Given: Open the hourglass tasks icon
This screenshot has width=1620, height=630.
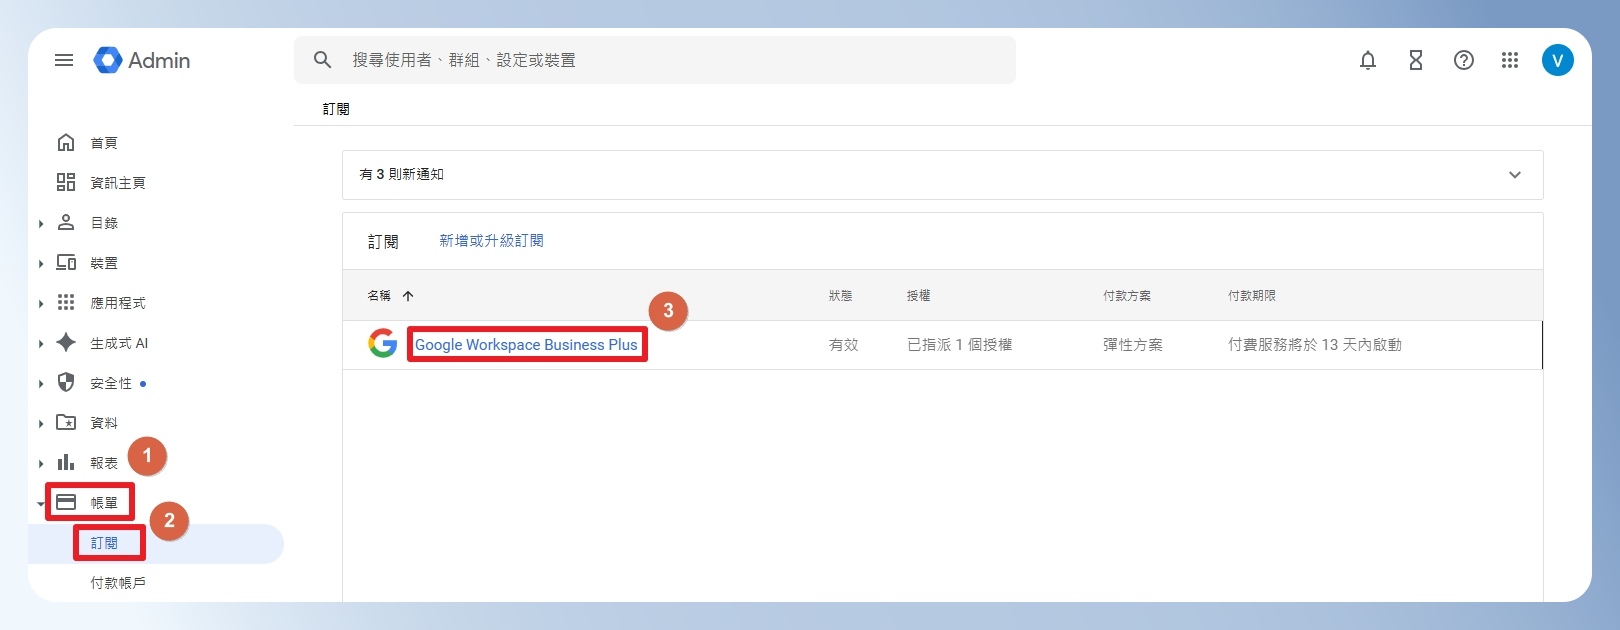Looking at the screenshot, I should pyautogui.click(x=1416, y=60).
